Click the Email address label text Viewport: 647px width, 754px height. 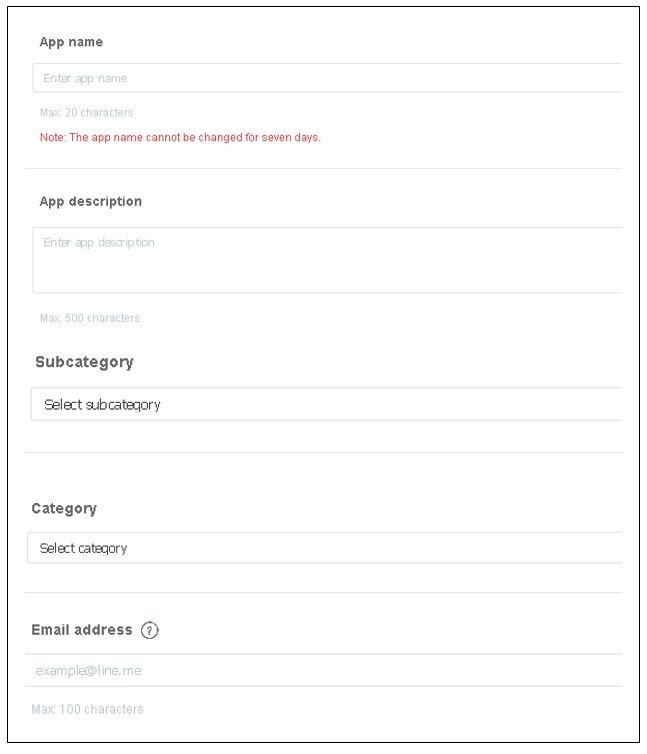point(82,630)
